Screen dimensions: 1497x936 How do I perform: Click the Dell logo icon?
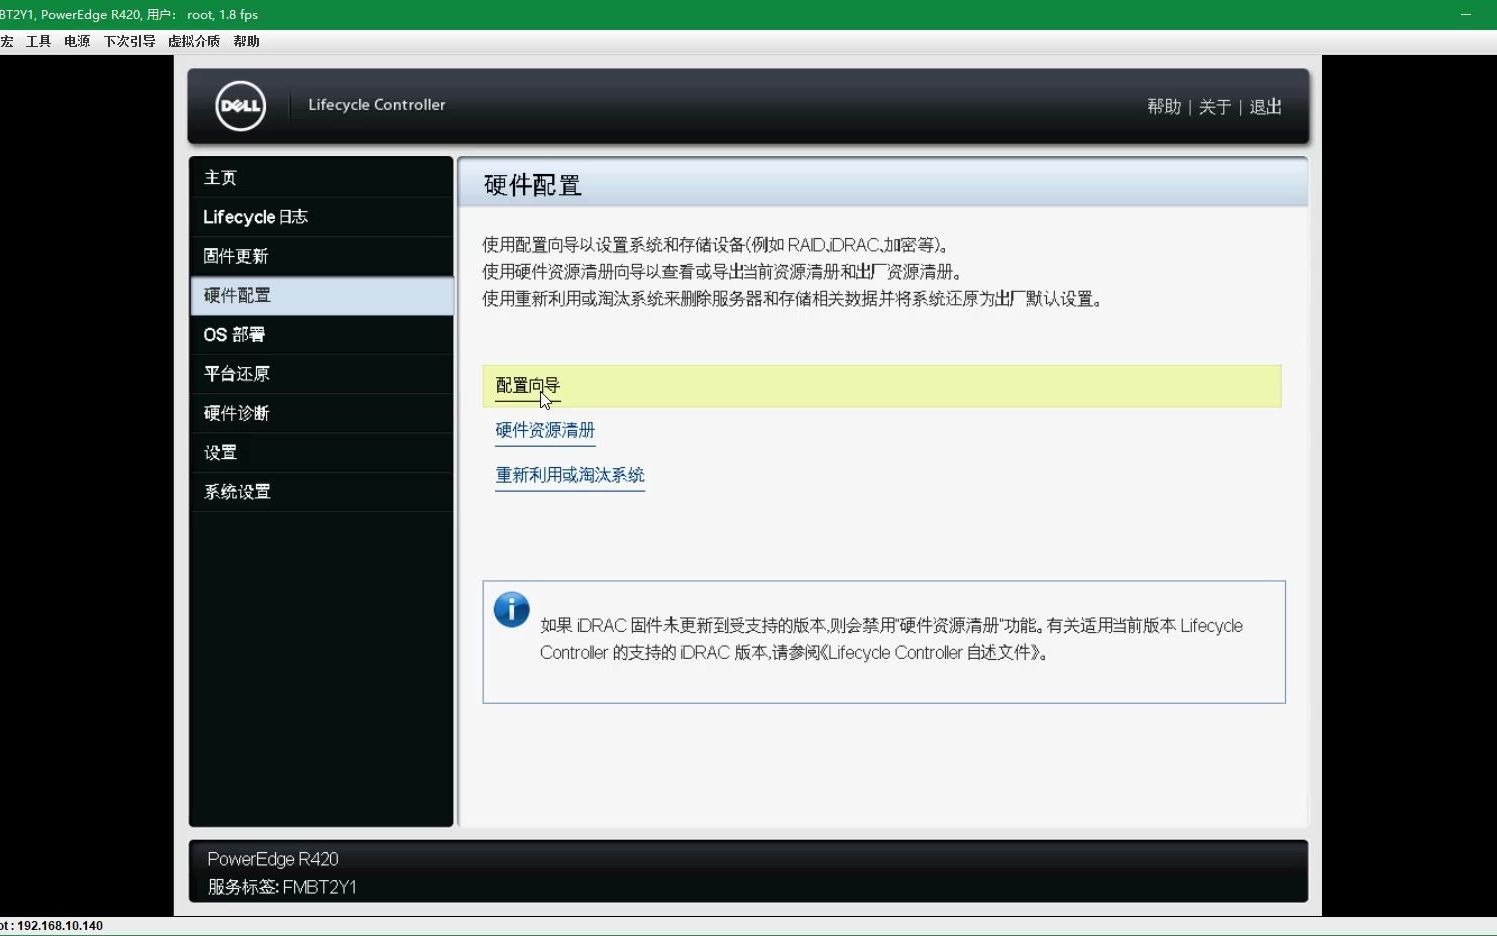[x=241, y=106]
